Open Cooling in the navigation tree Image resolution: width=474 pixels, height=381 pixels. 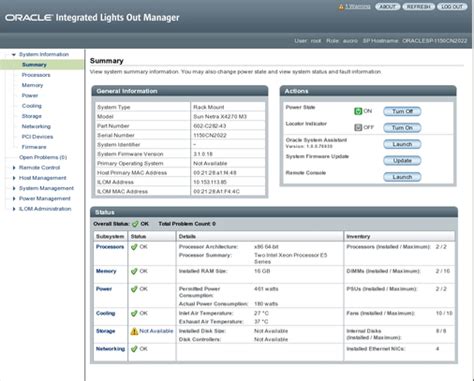click(32, 106)
